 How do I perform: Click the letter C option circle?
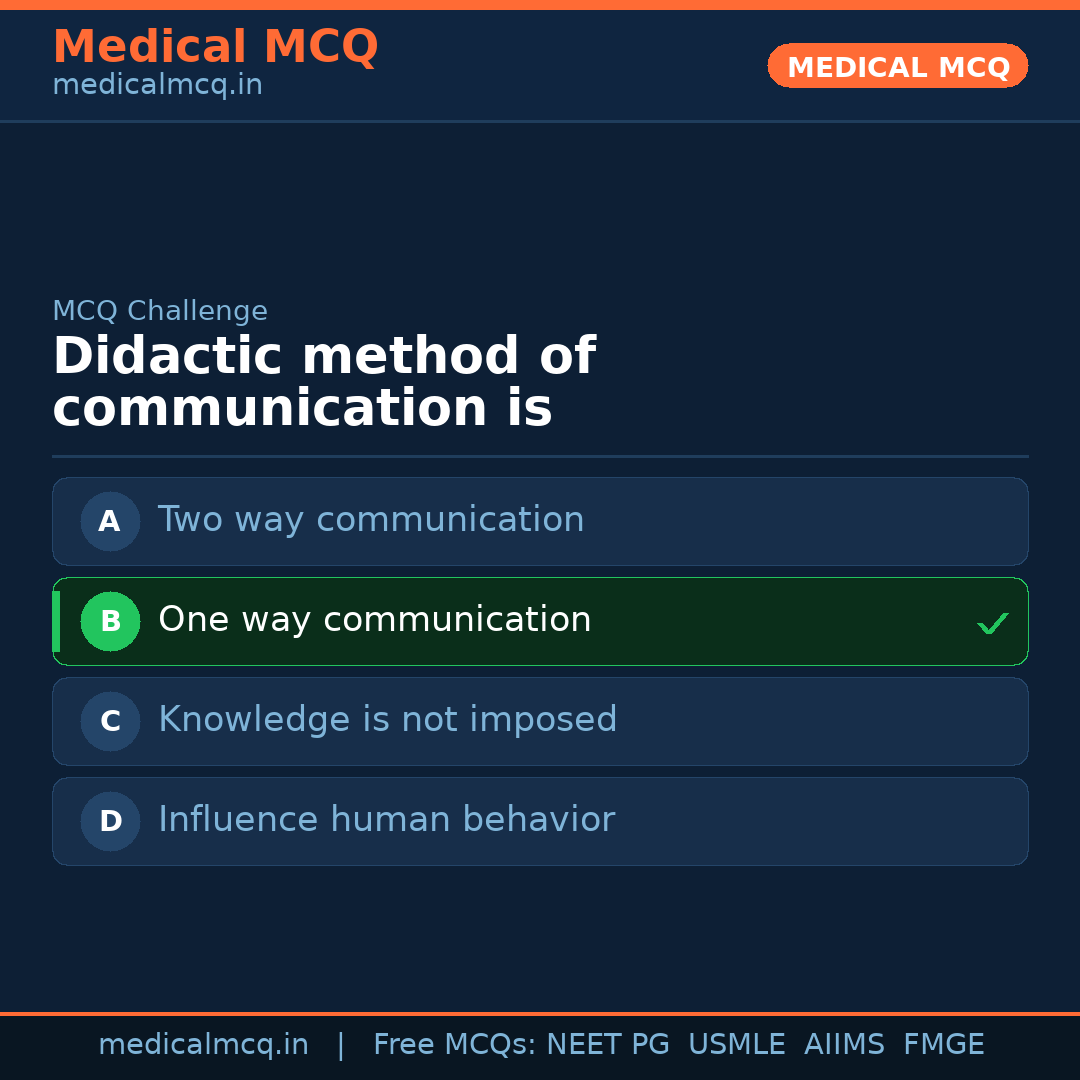click(x=110, y=721)
